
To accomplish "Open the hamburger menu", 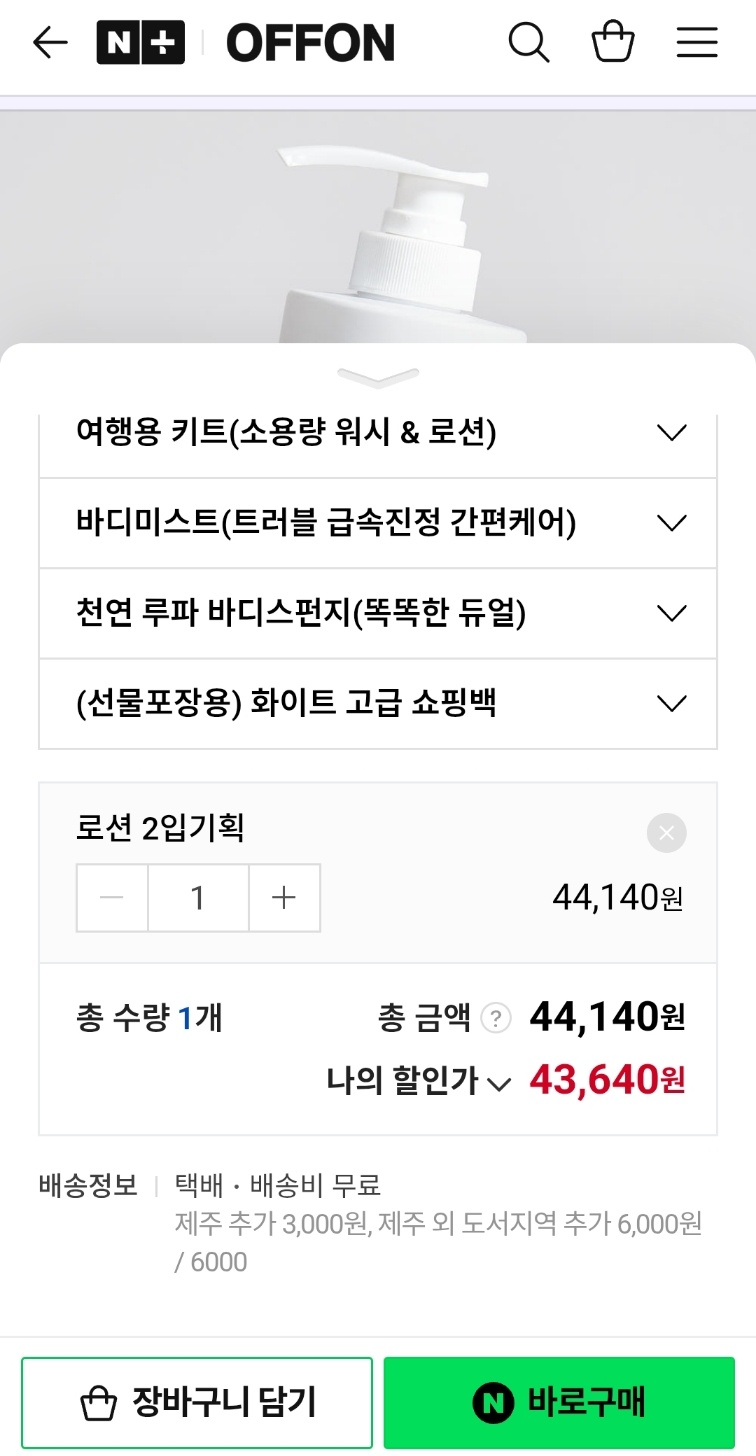I will [x=697, y=43].
